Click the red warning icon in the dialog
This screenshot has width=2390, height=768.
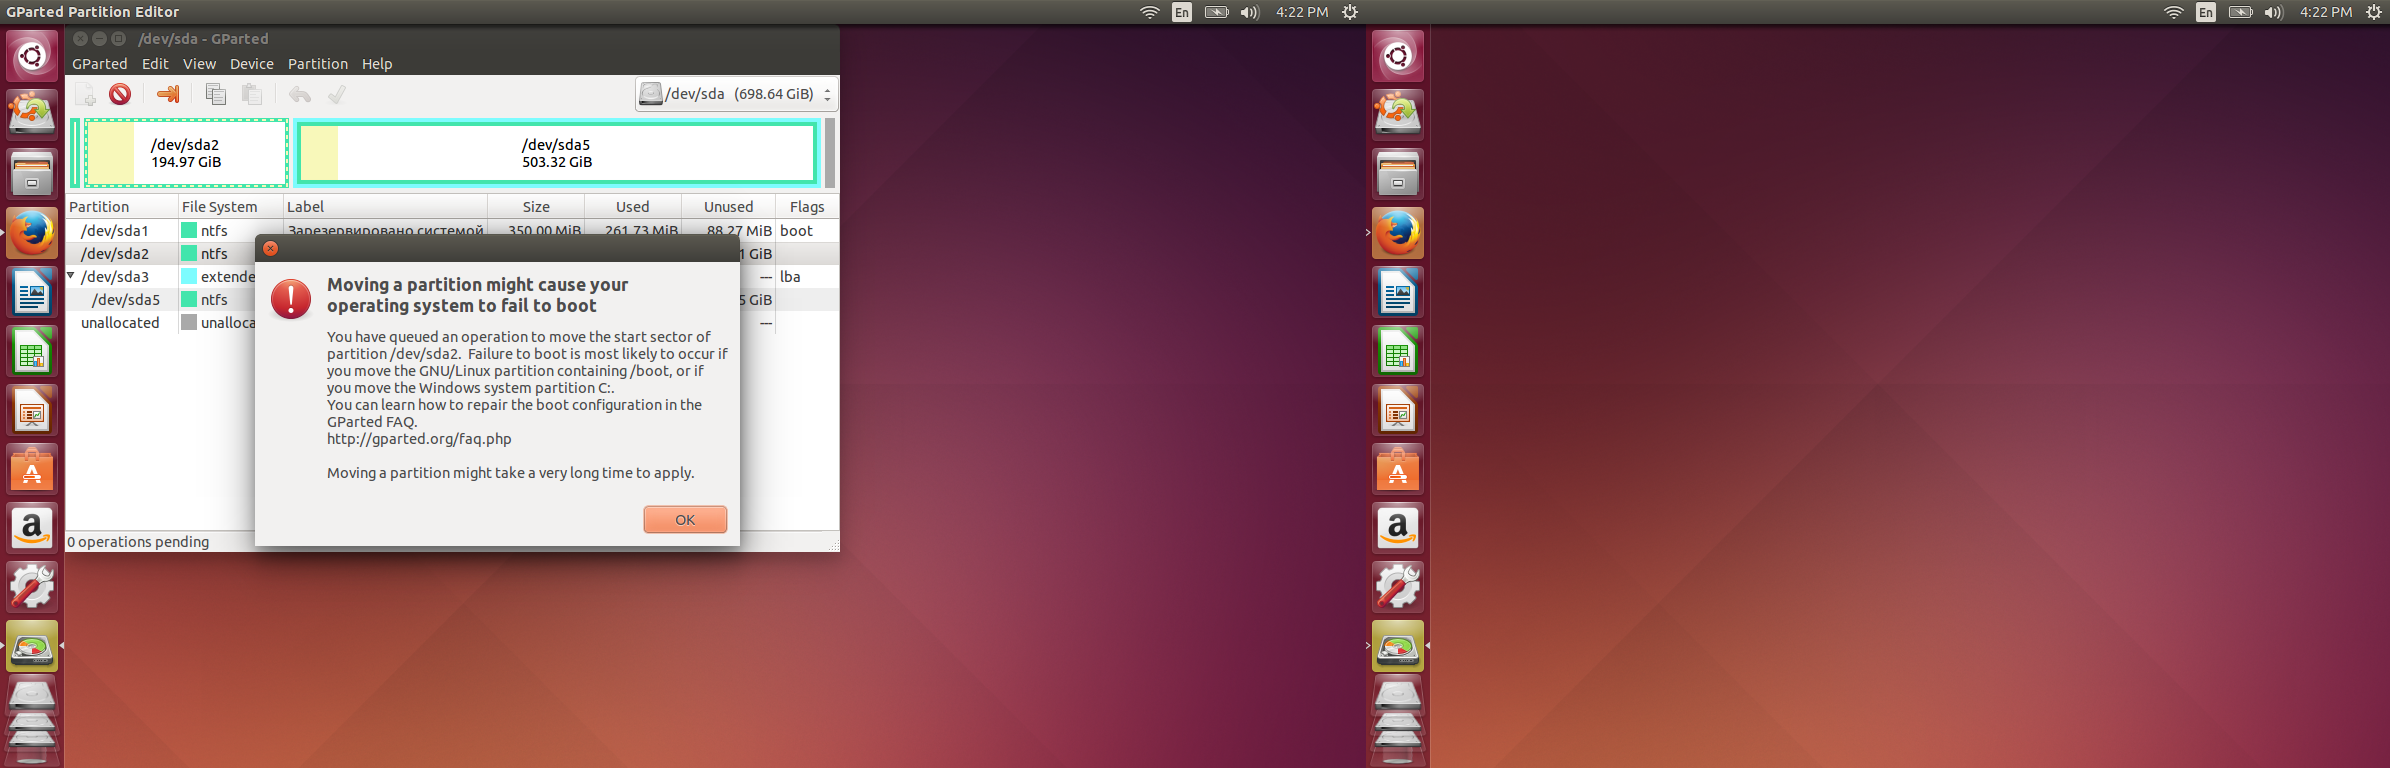point(291,299)
